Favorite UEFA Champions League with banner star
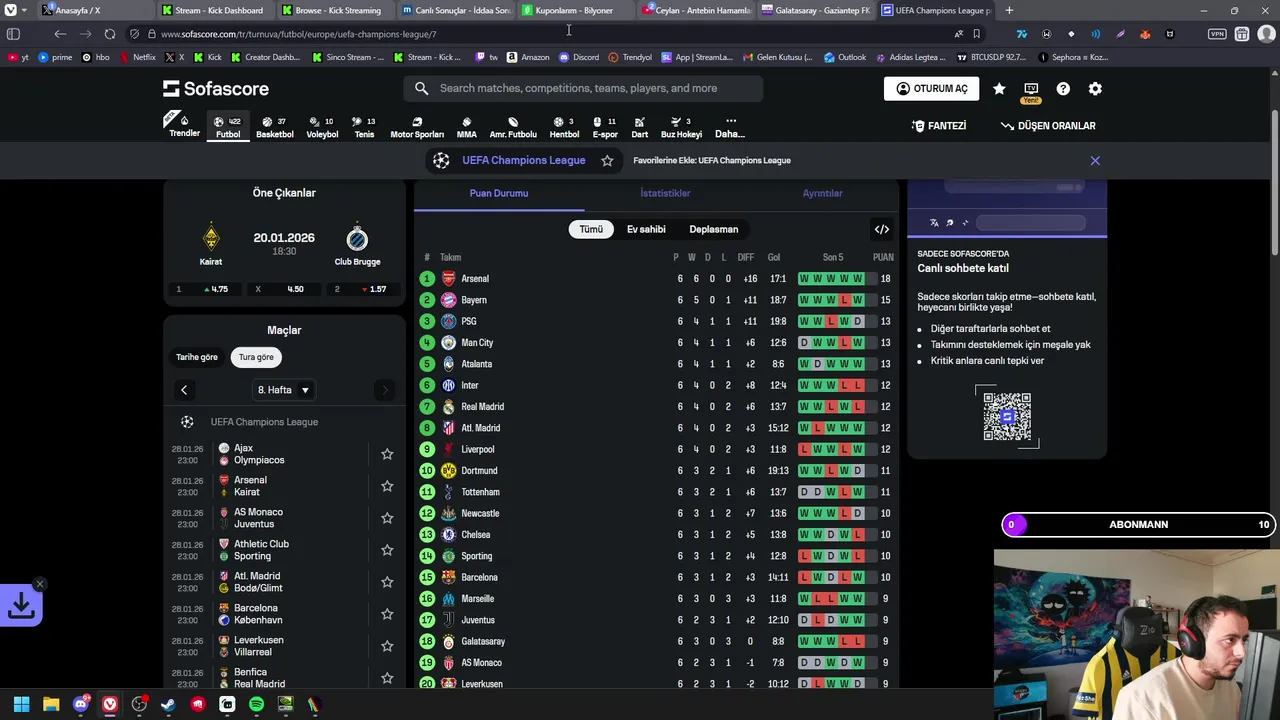The image size is (1280, 720). coord(607,160)
